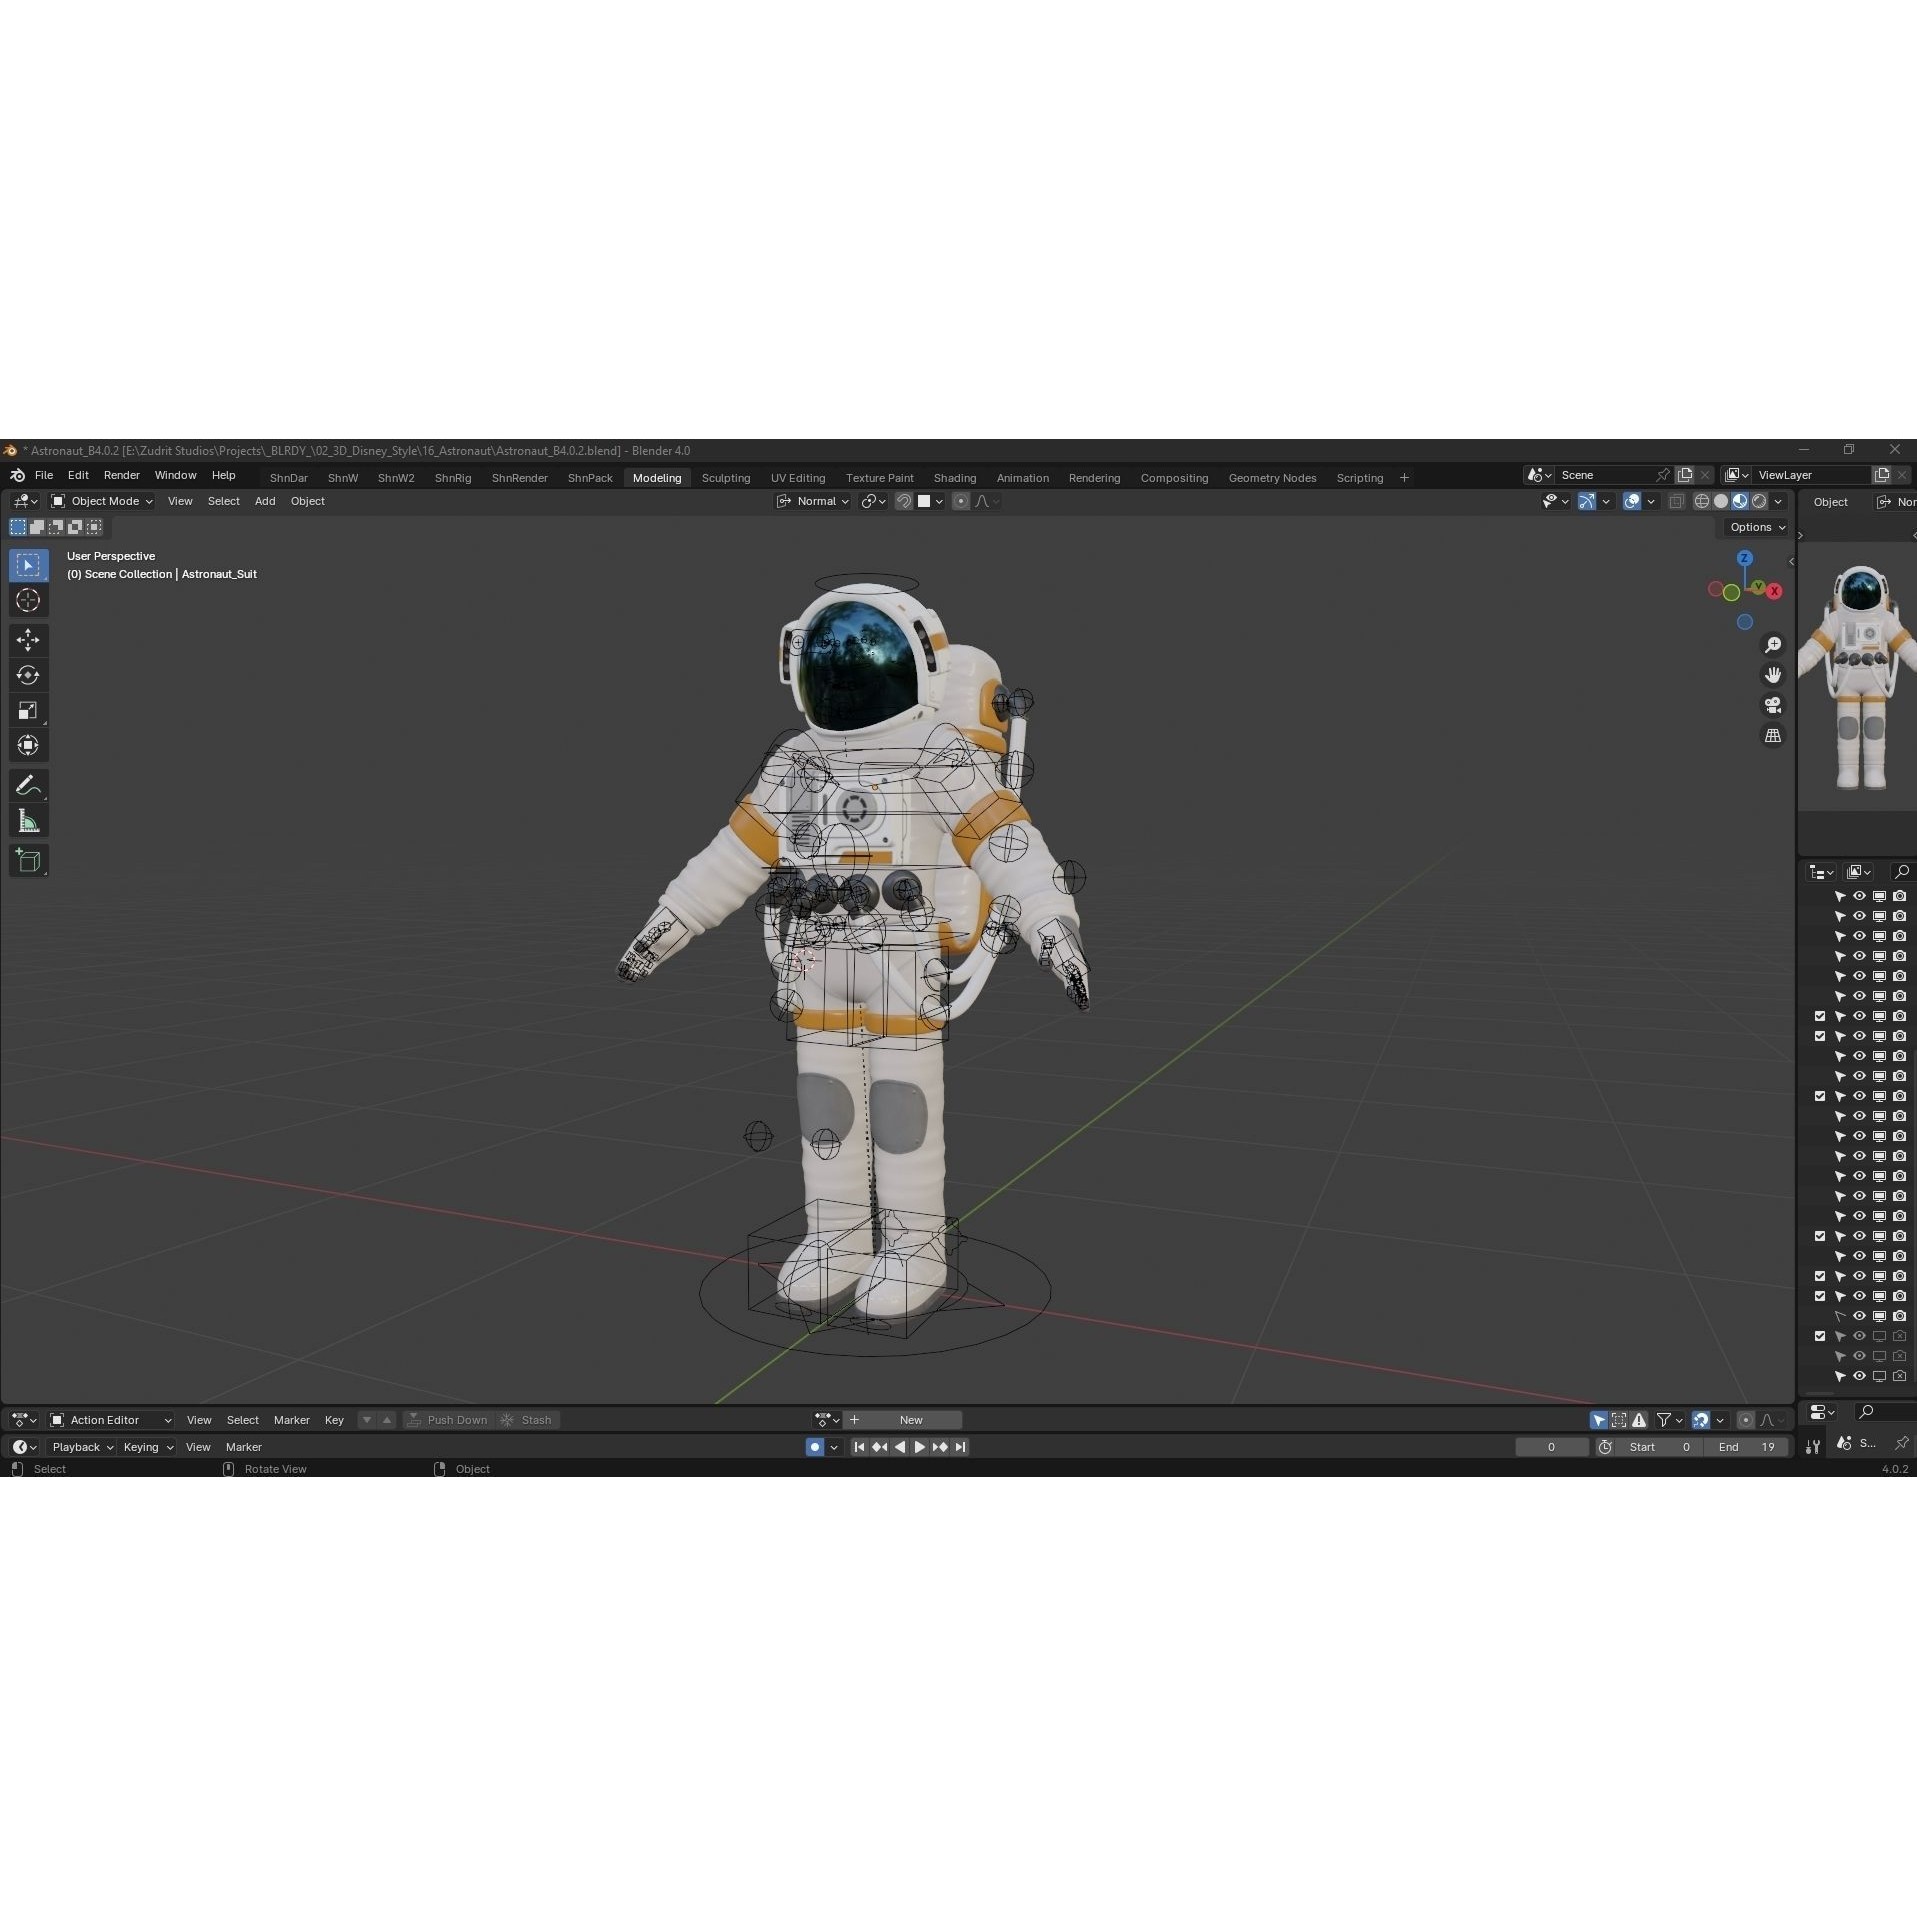The image size is (1917, 1917).
Task: Open the Action Editor mode dropdown
Action: (x=111, y=1420)
